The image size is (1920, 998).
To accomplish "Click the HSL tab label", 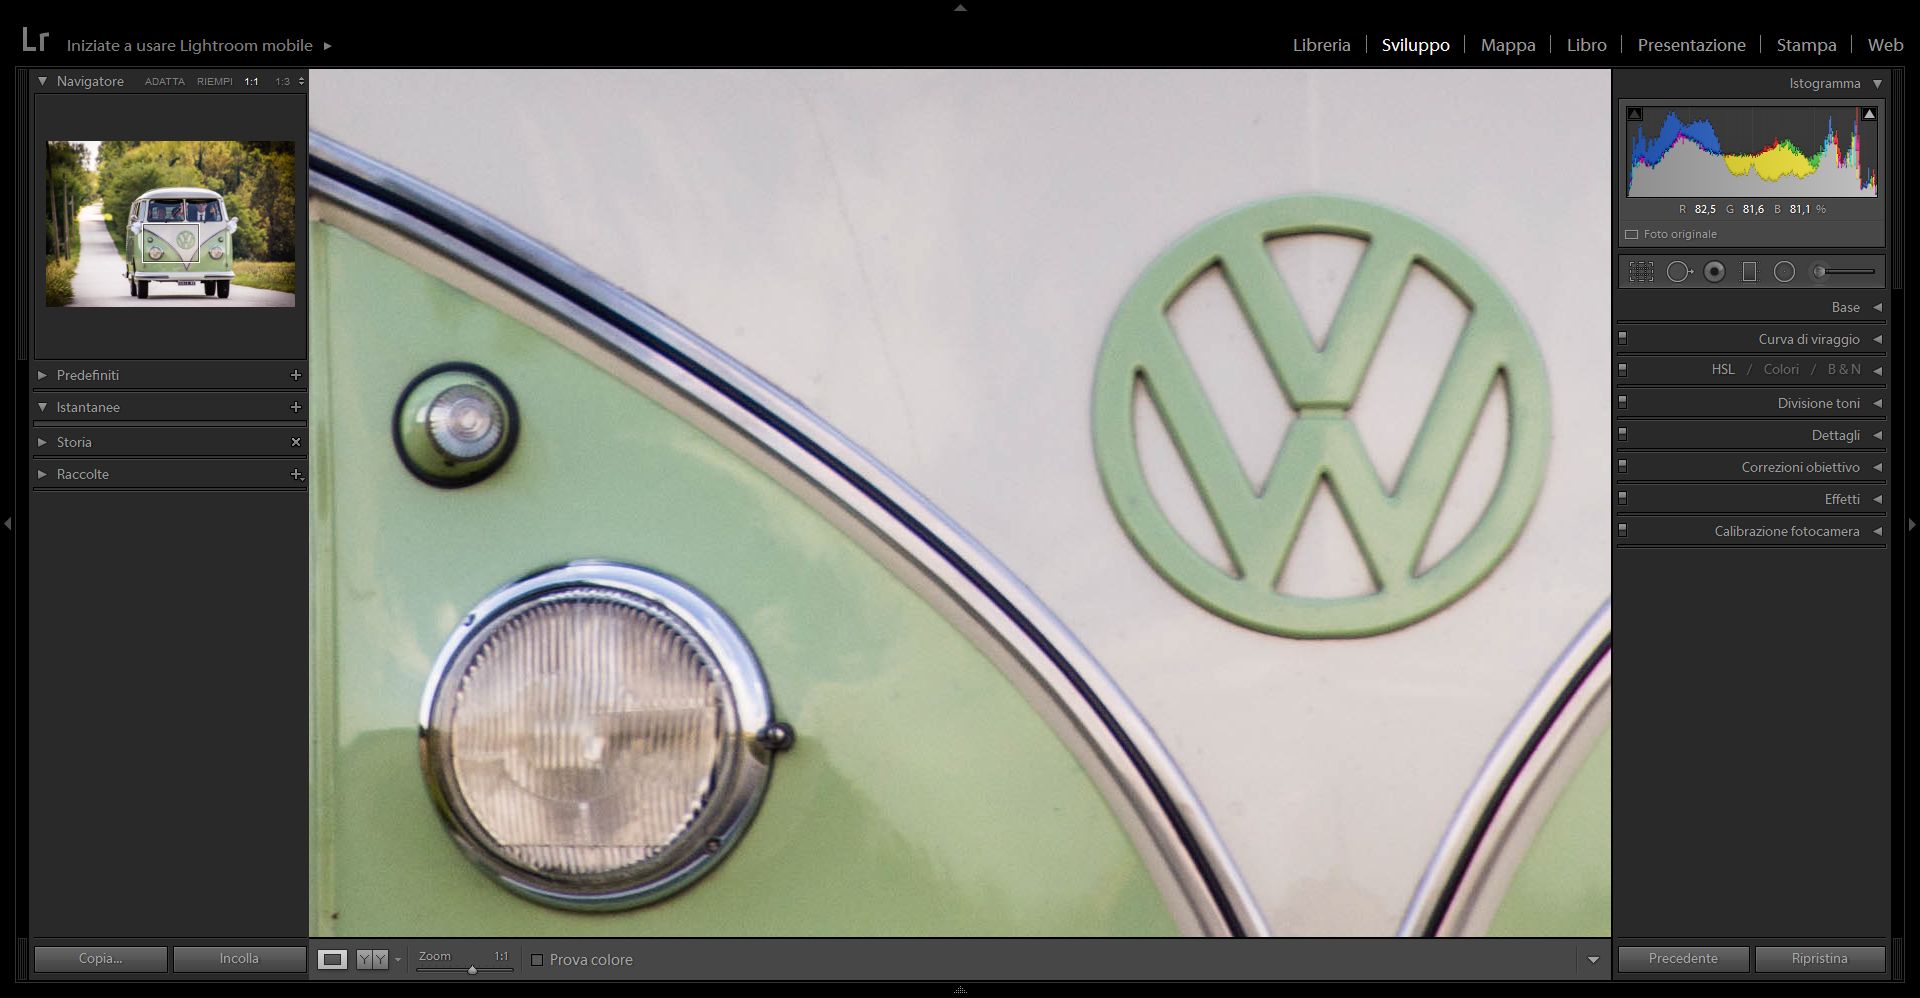I will [1722, 370].
